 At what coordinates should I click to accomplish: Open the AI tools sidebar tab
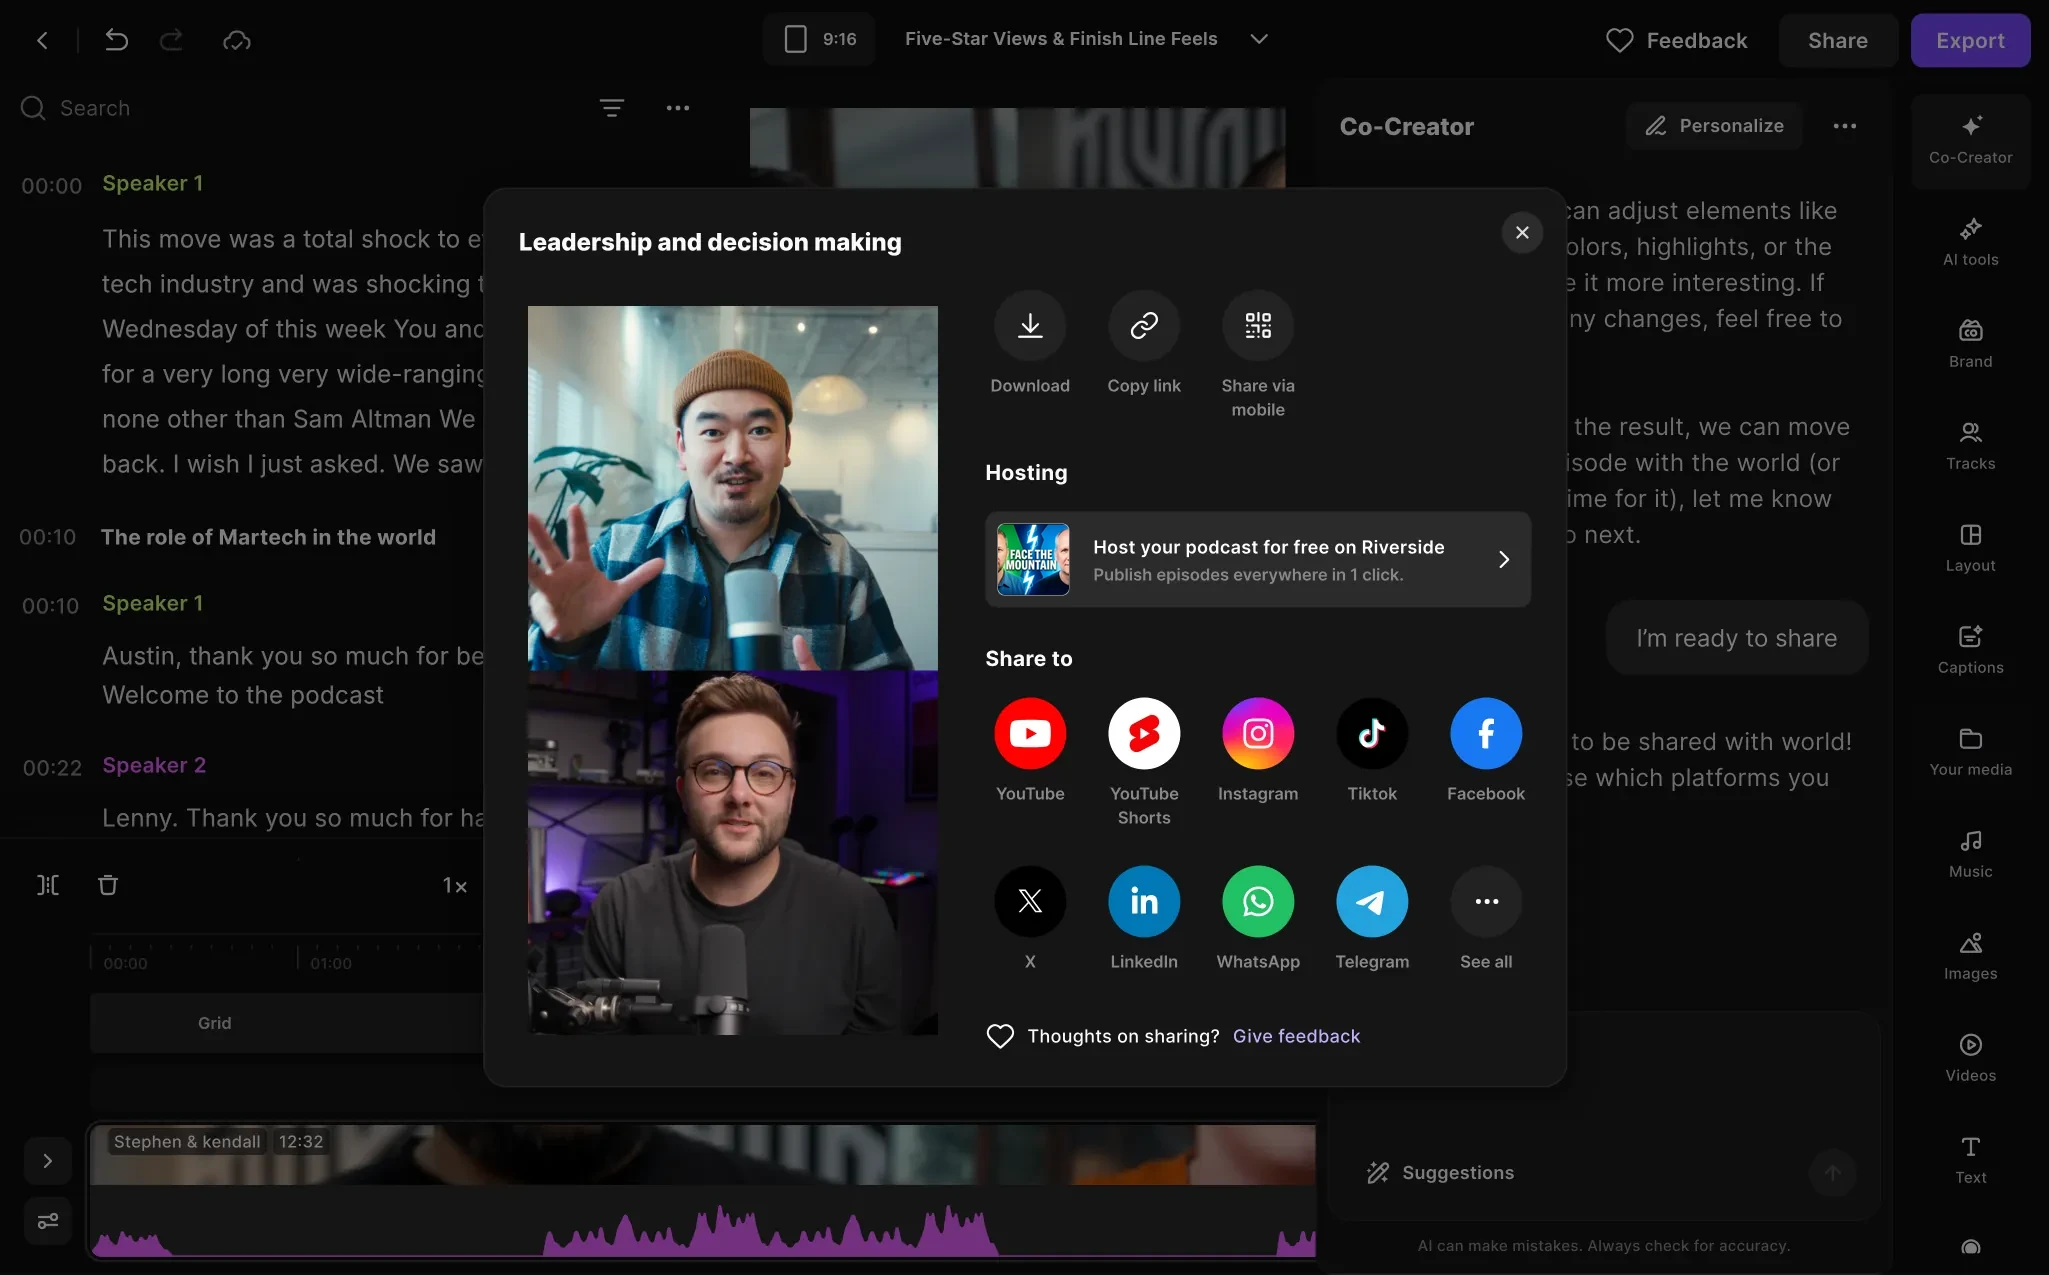coord(1970,242)
